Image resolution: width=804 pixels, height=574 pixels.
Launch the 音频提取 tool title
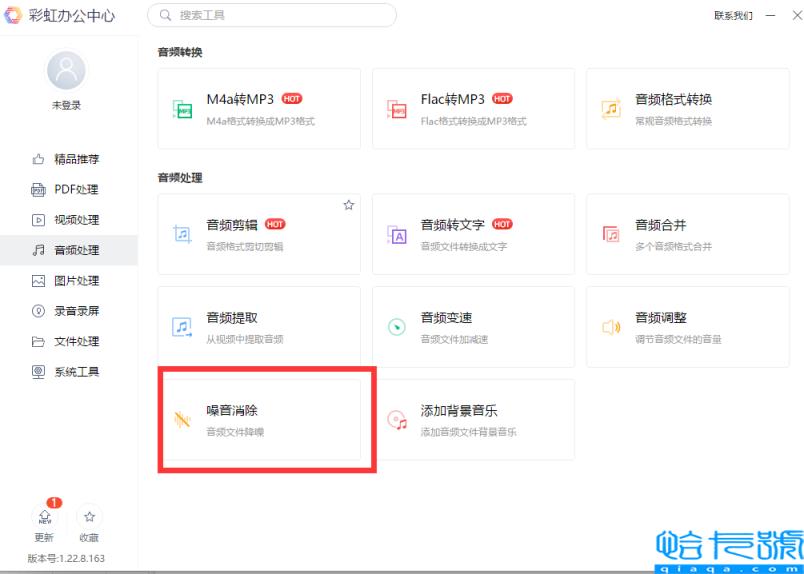coord(232,318)
